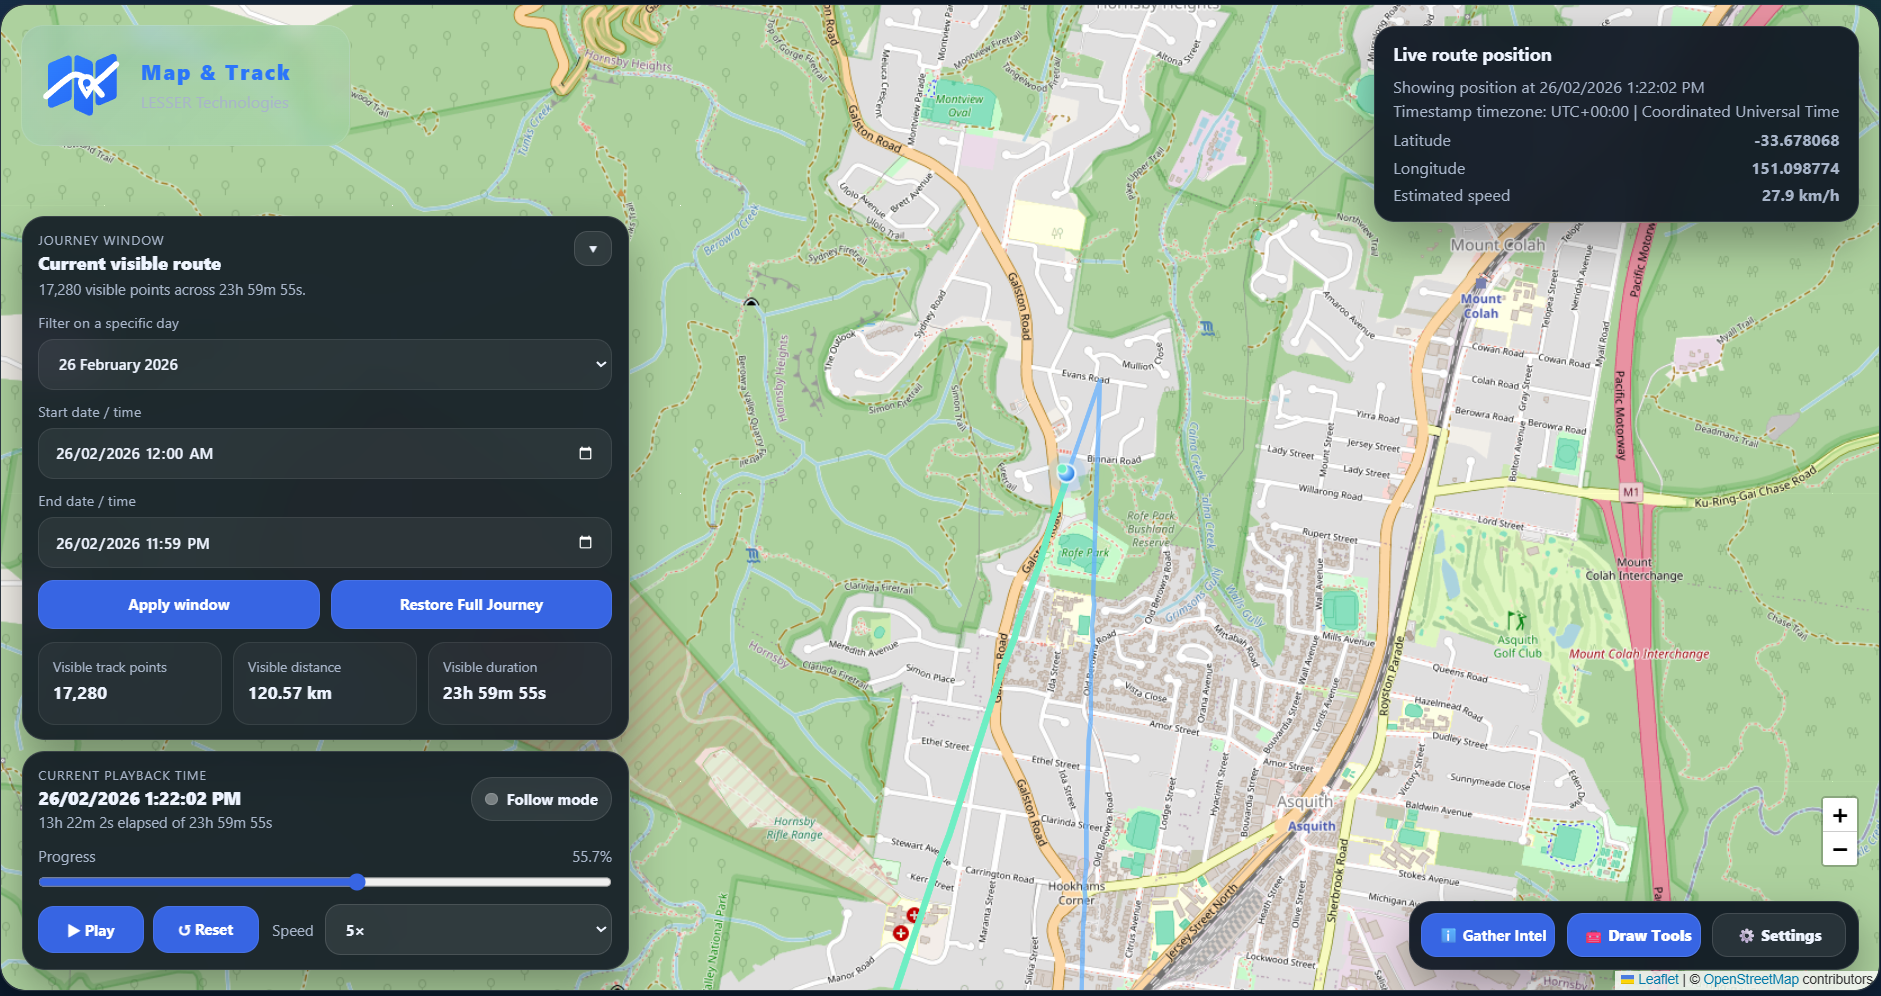The image size is (1881, 996).
Task: Click the map zoom in plus control
Action: [1838, 814]
